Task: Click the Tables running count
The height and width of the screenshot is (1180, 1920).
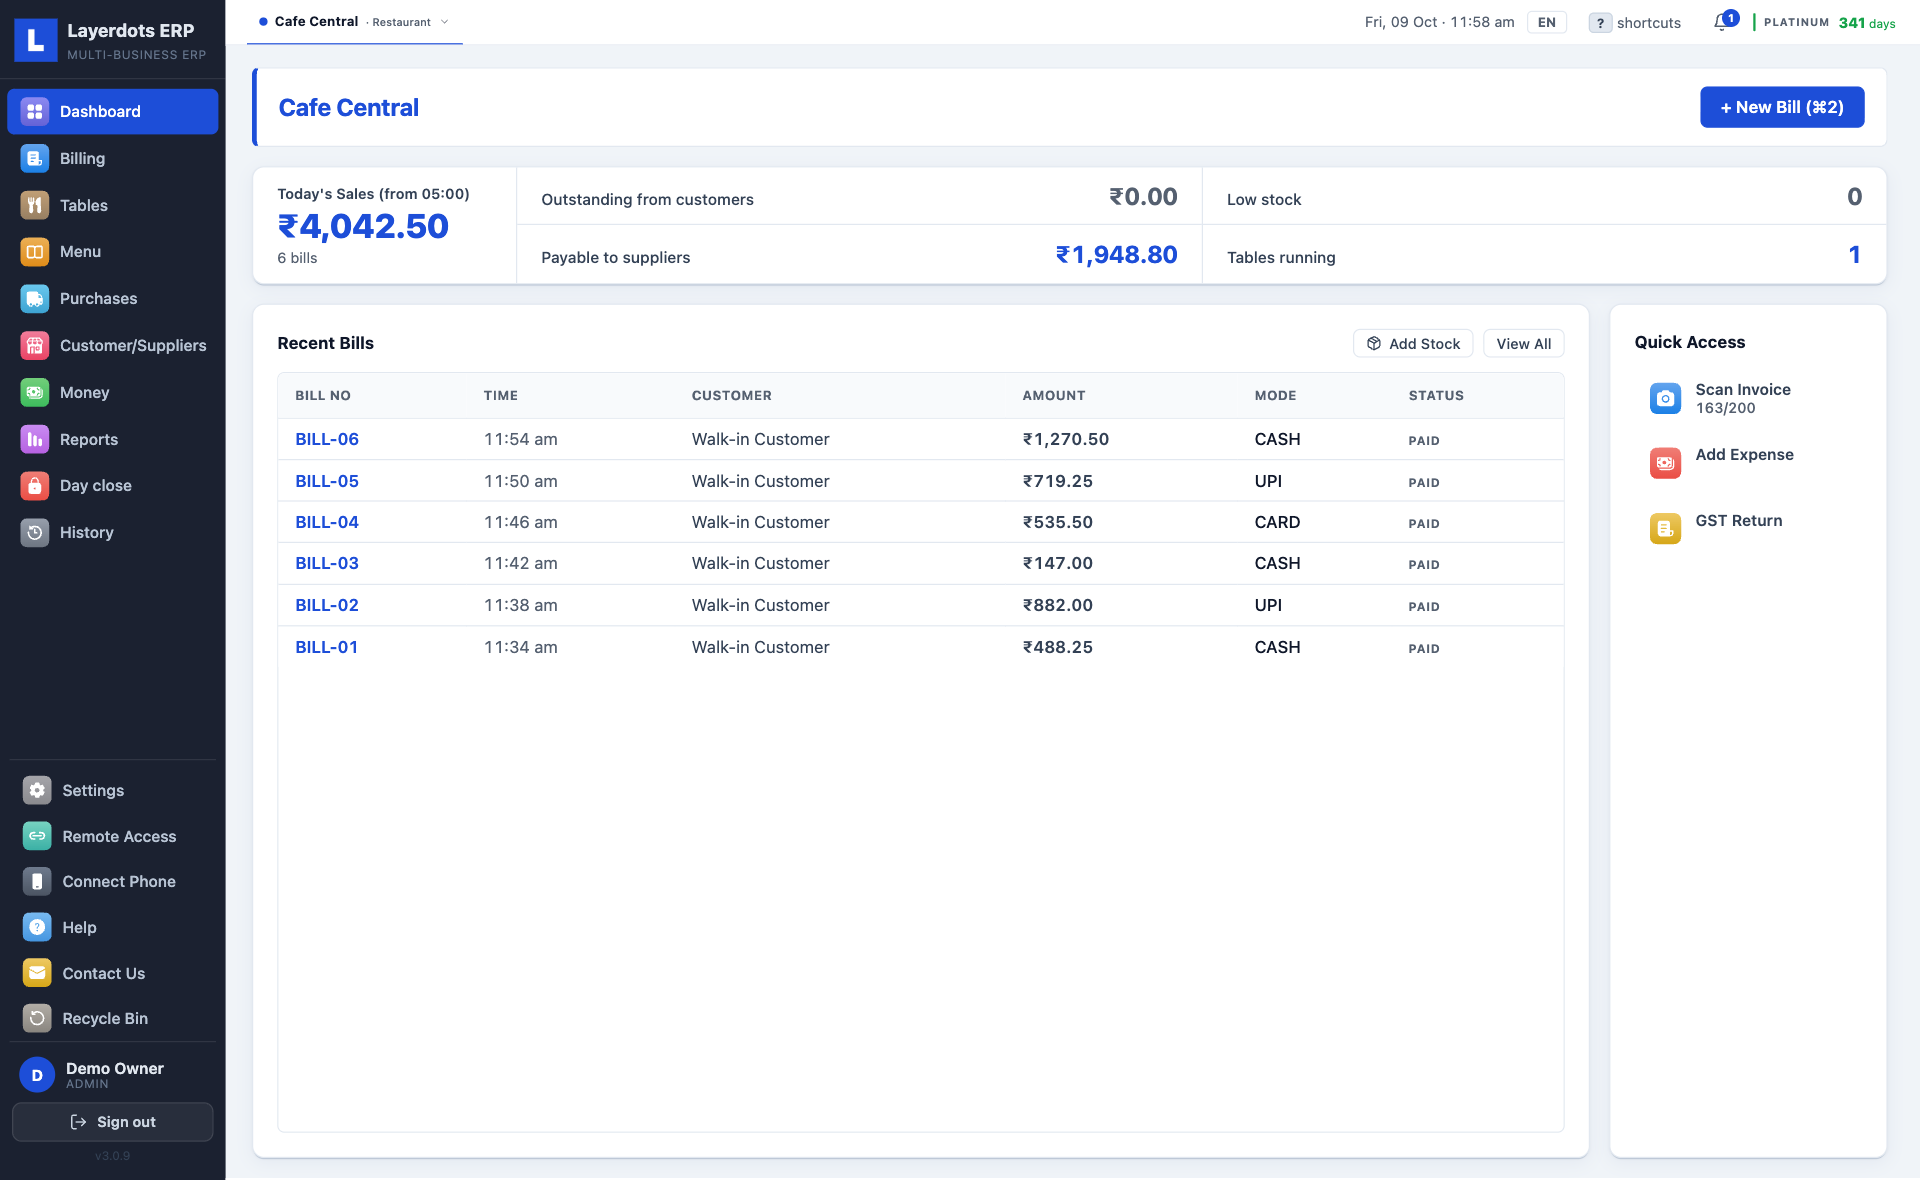Action: tap(1854, 255)
